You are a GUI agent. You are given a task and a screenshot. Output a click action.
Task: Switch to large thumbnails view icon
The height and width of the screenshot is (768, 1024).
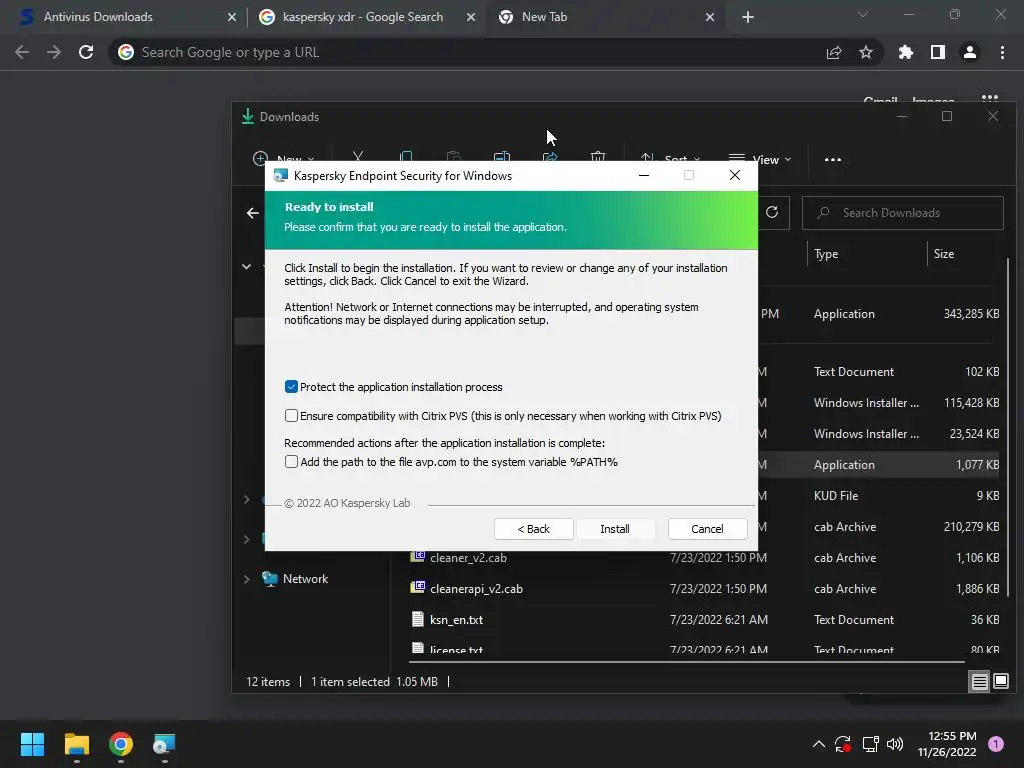pyautogui.click(x=1000, y=682)
